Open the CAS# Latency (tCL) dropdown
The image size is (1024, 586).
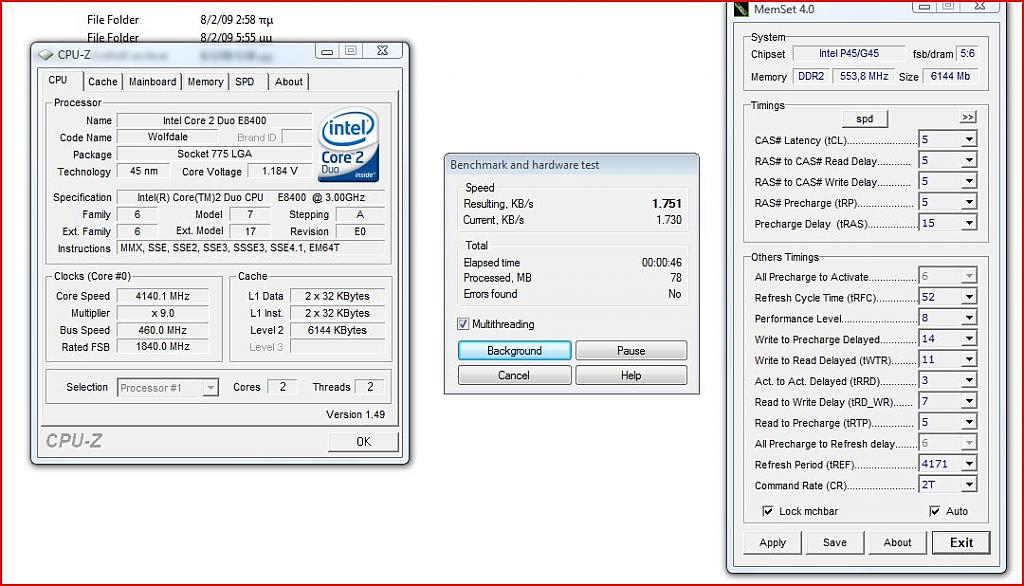pyautogui.click(x=969, y=139)
